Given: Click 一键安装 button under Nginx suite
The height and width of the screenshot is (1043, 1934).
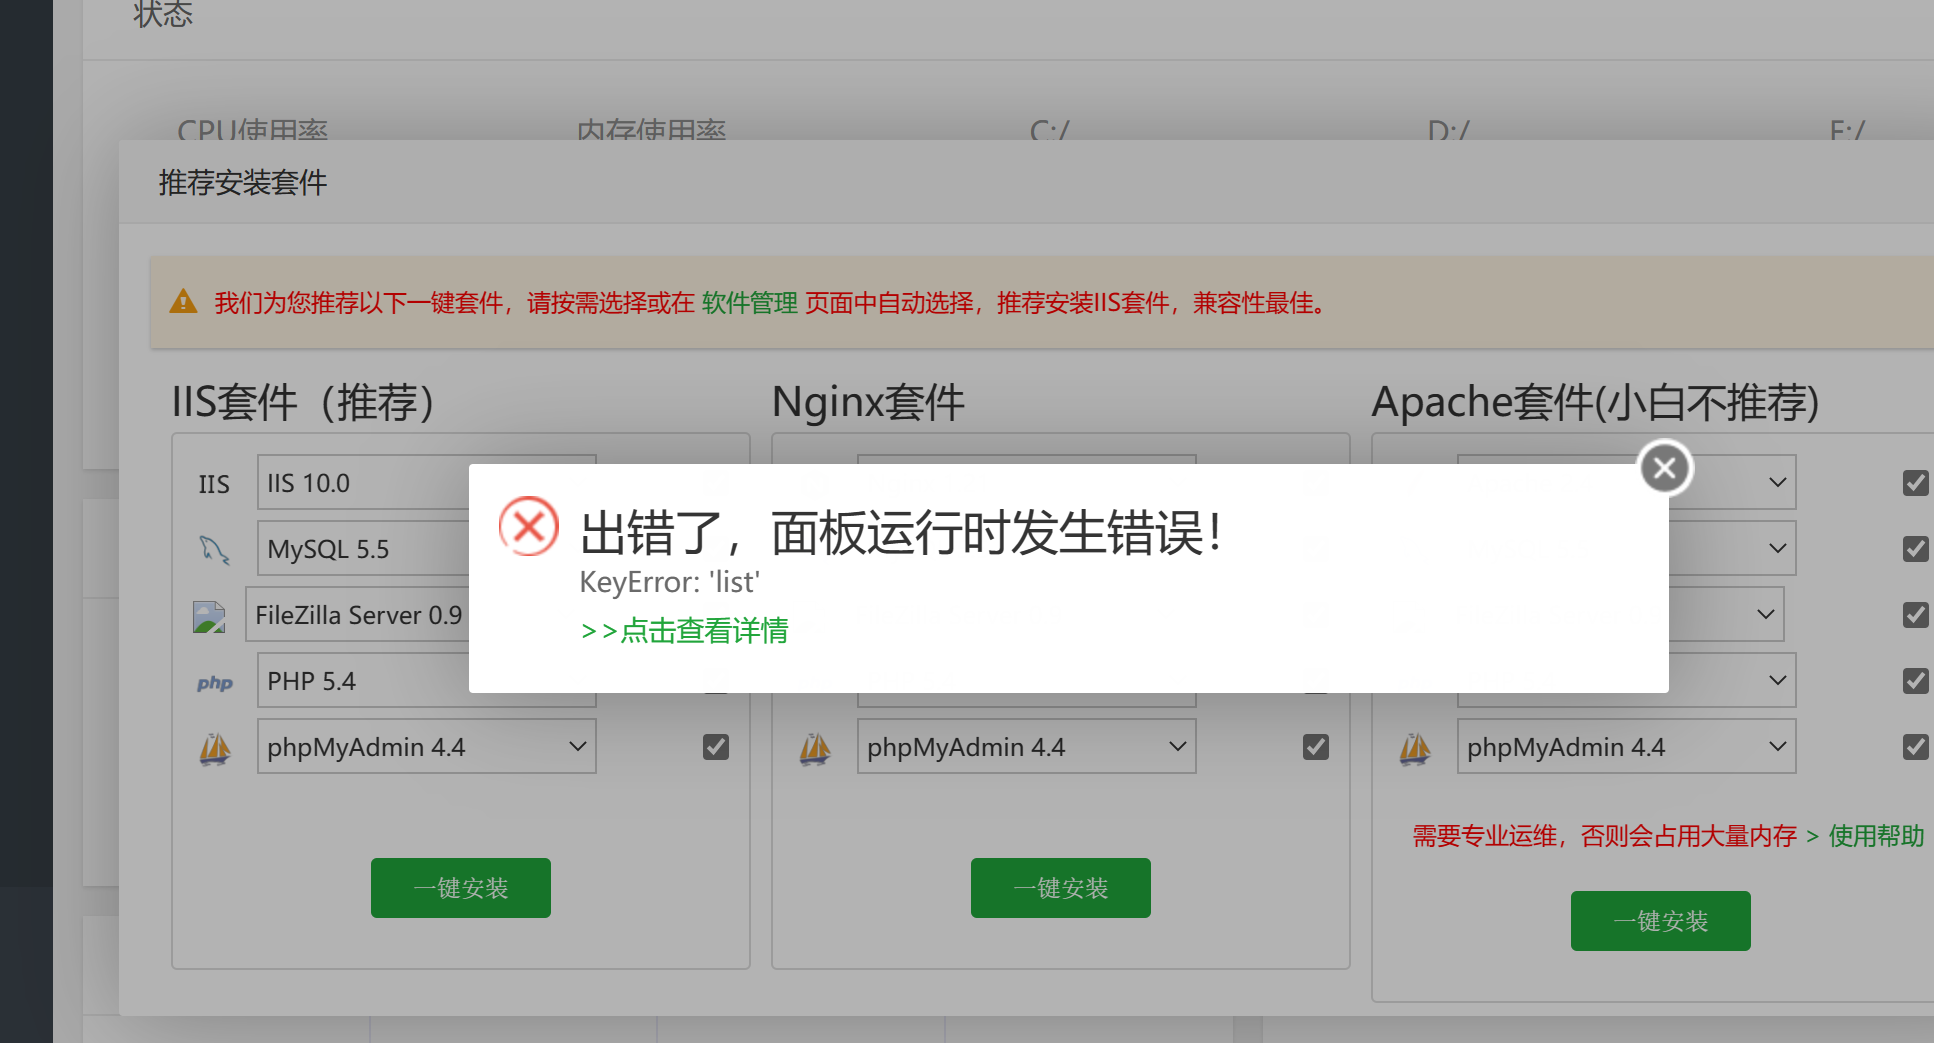Looking at the screenshot, I should point(1061,888).
